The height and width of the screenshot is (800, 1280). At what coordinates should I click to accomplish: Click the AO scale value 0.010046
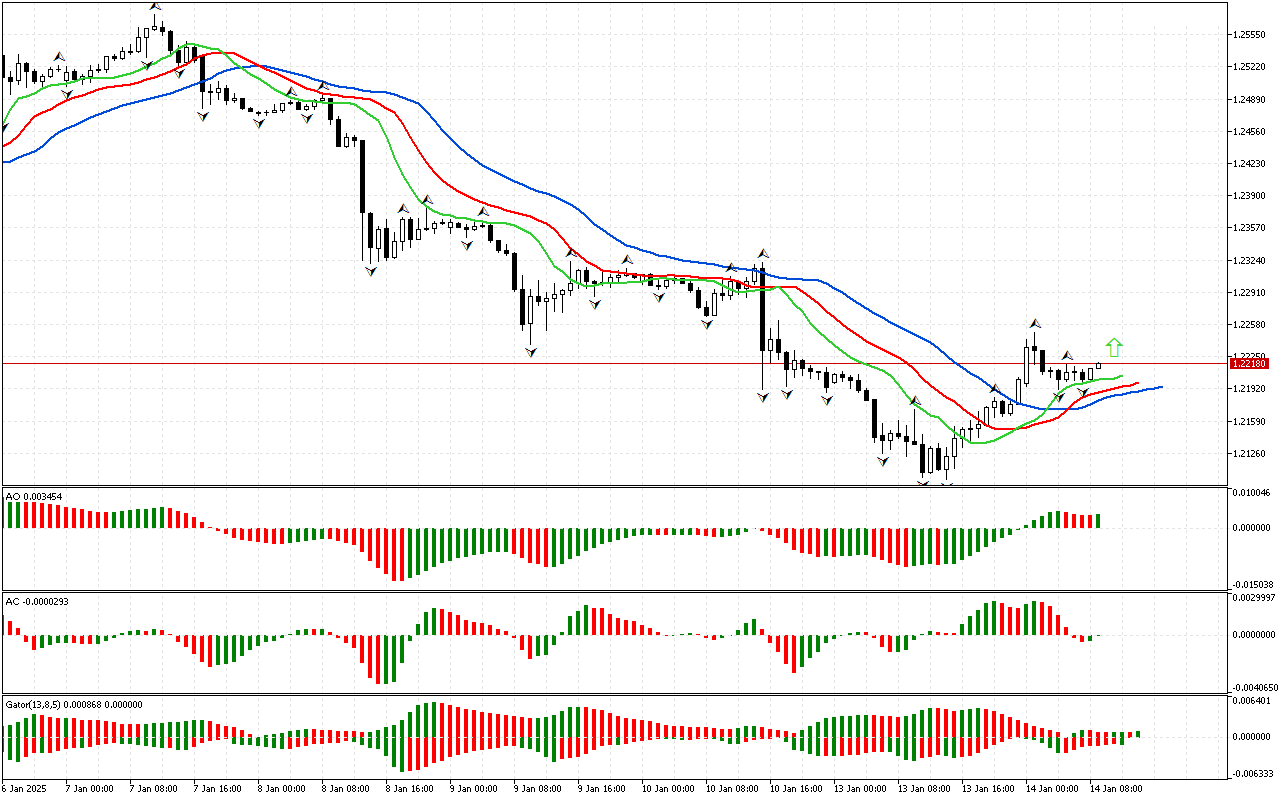(x=1254, y=493)
